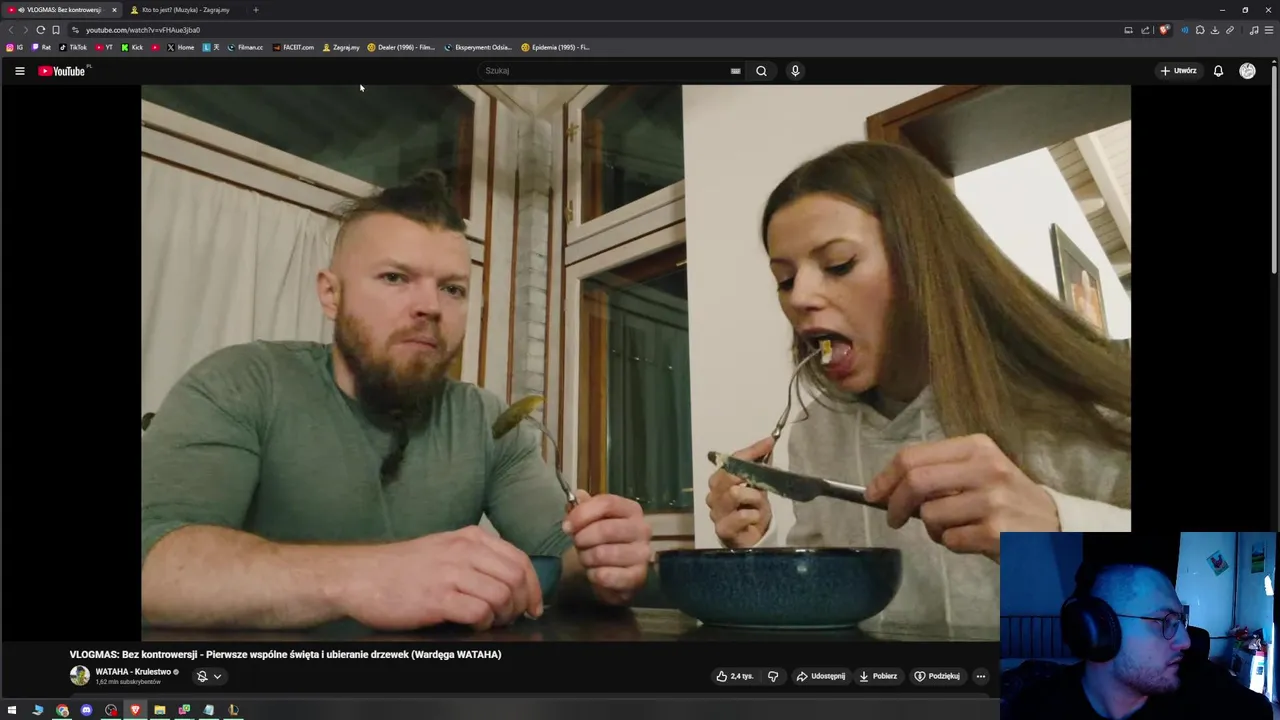Reload the current page
1280x720 pixels.
pyautogui.click(x=40, y=30)
